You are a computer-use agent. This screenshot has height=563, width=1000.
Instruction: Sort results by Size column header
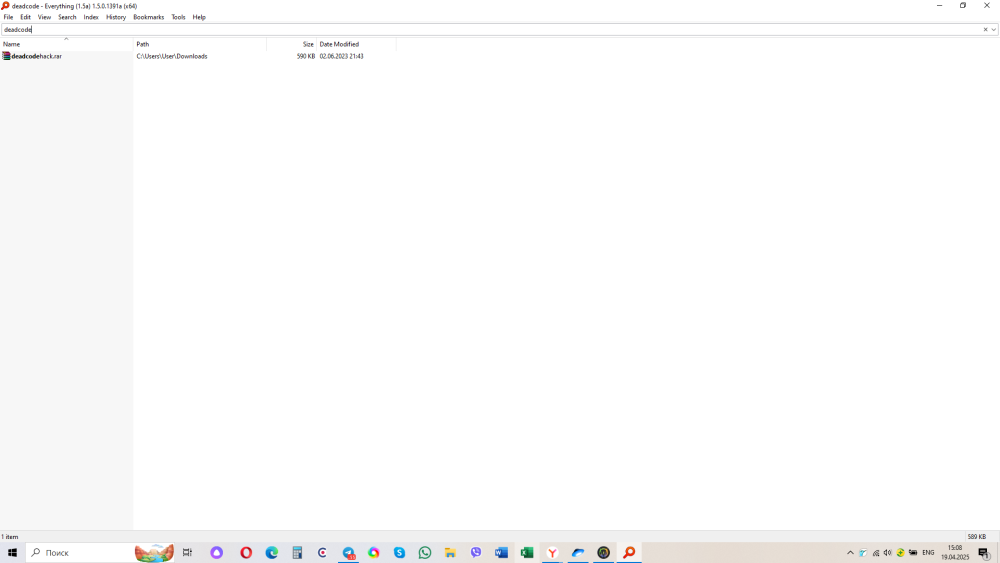(291, 44)
